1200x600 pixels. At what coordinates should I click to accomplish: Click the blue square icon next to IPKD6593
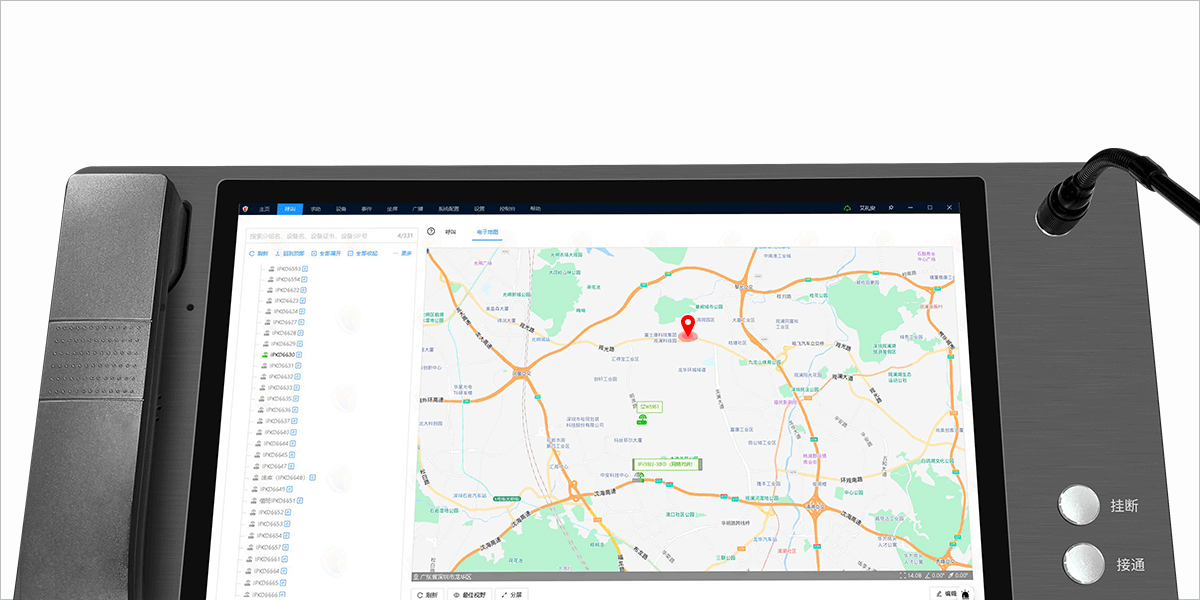306,269
